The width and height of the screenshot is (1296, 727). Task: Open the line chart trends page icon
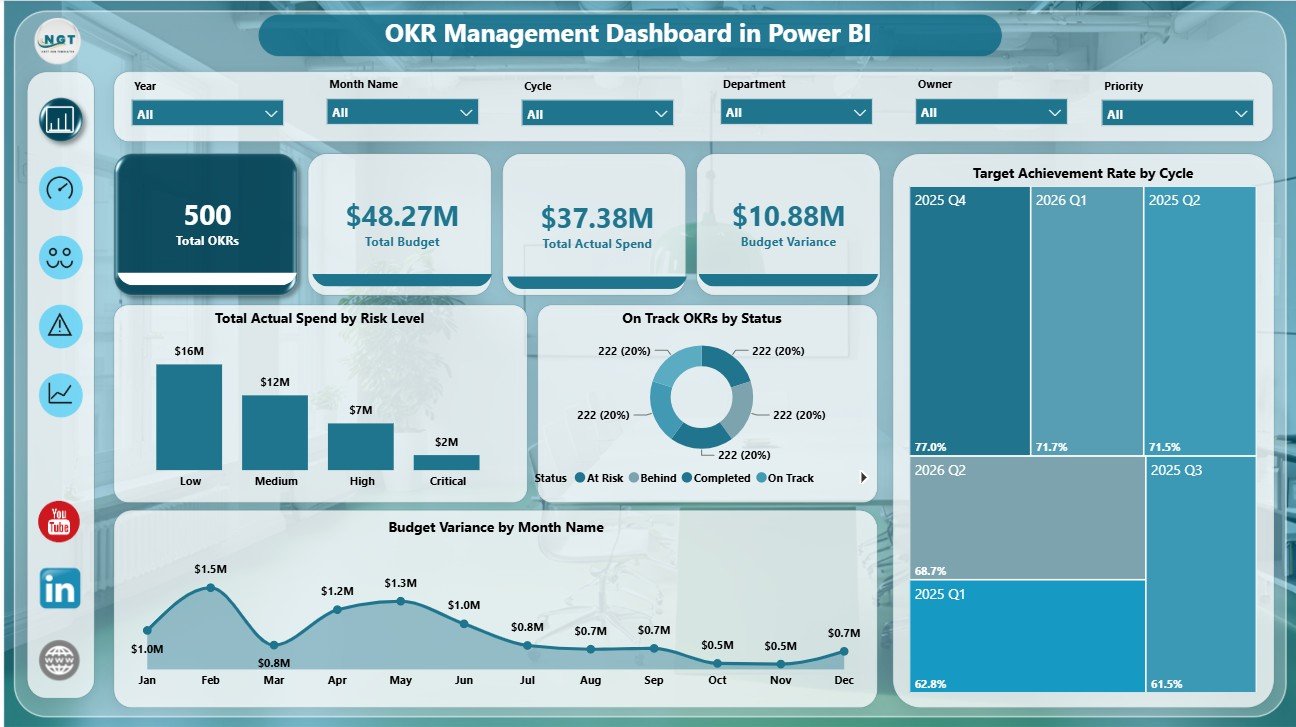point(61,393)
